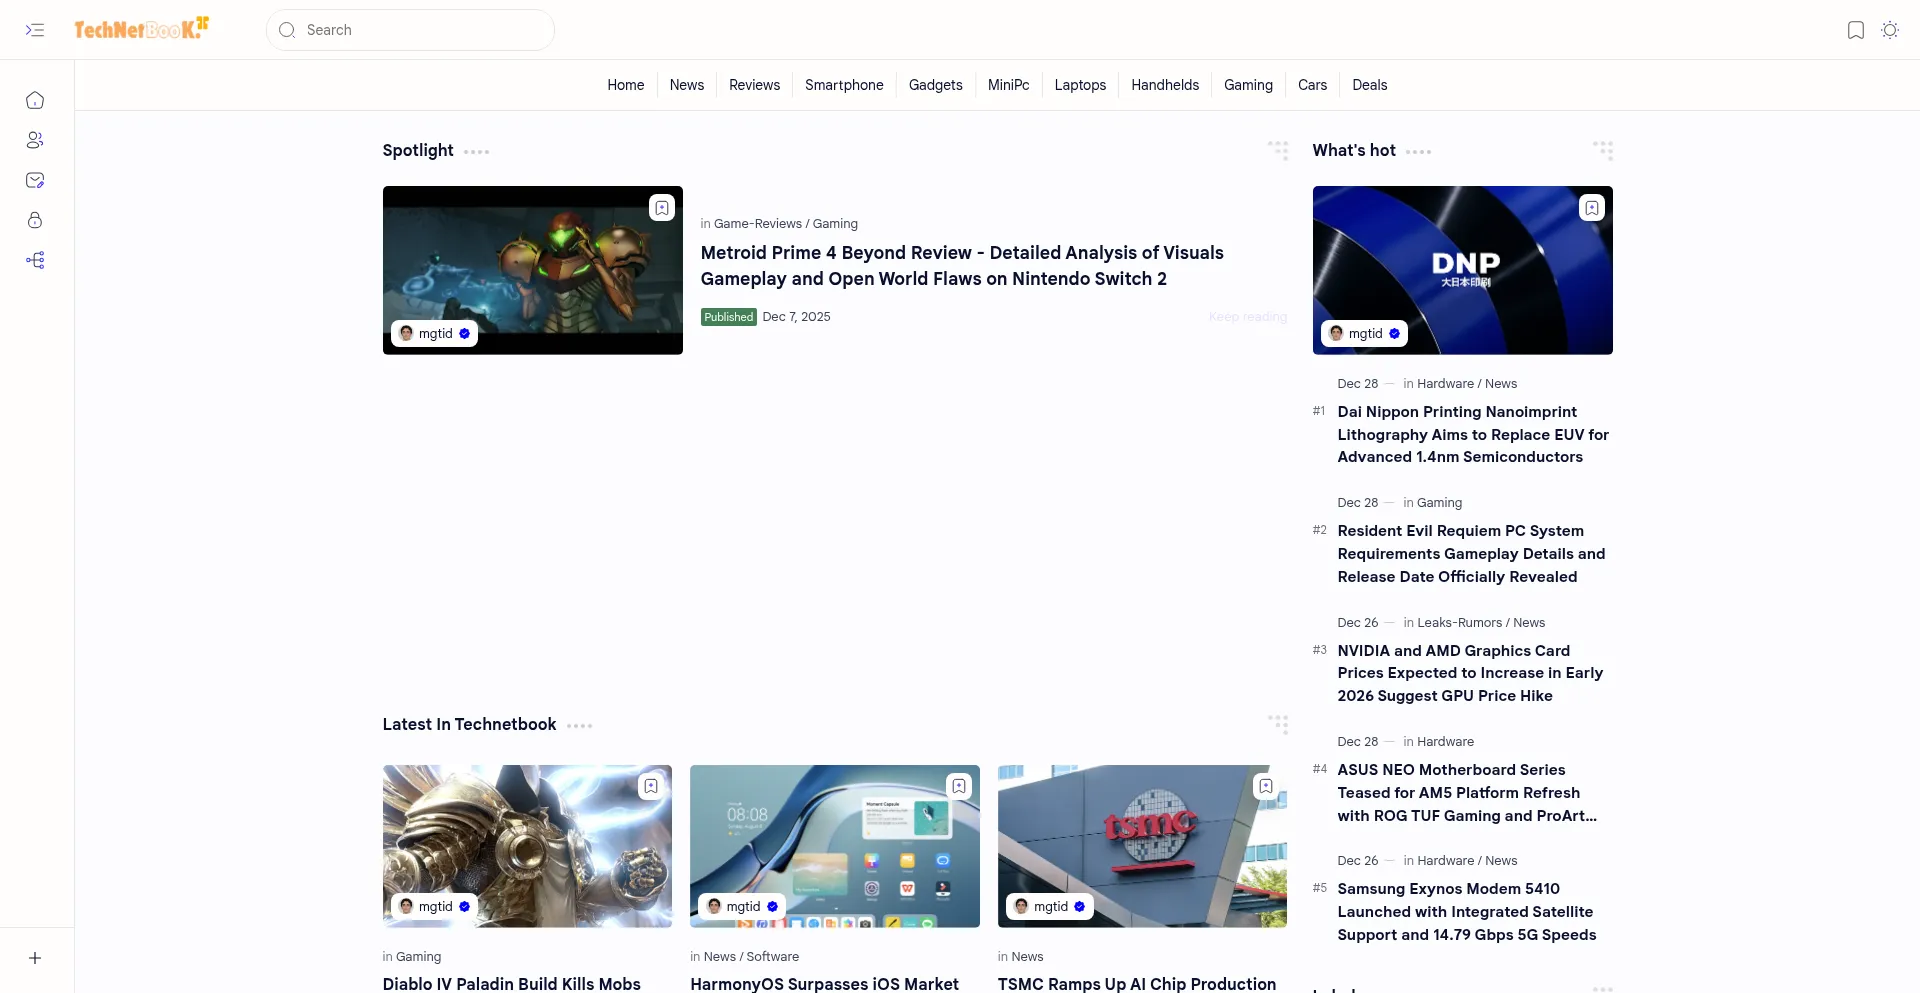Click the TechNetBook logo

(x=141, y=29)
